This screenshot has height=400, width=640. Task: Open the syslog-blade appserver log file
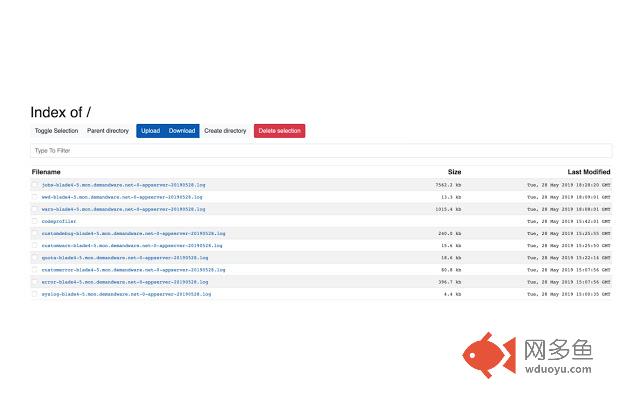(127, 294)
